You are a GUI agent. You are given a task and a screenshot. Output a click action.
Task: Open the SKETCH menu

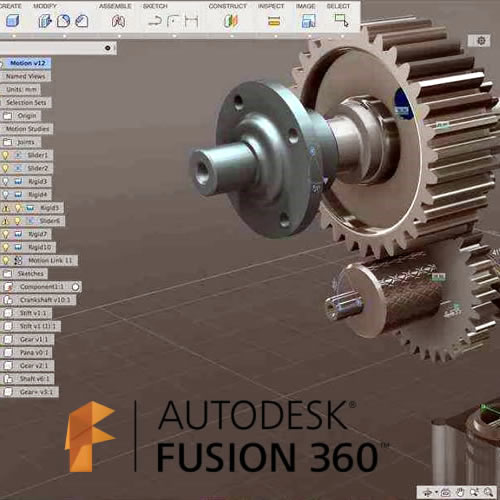tap(155, 6)
